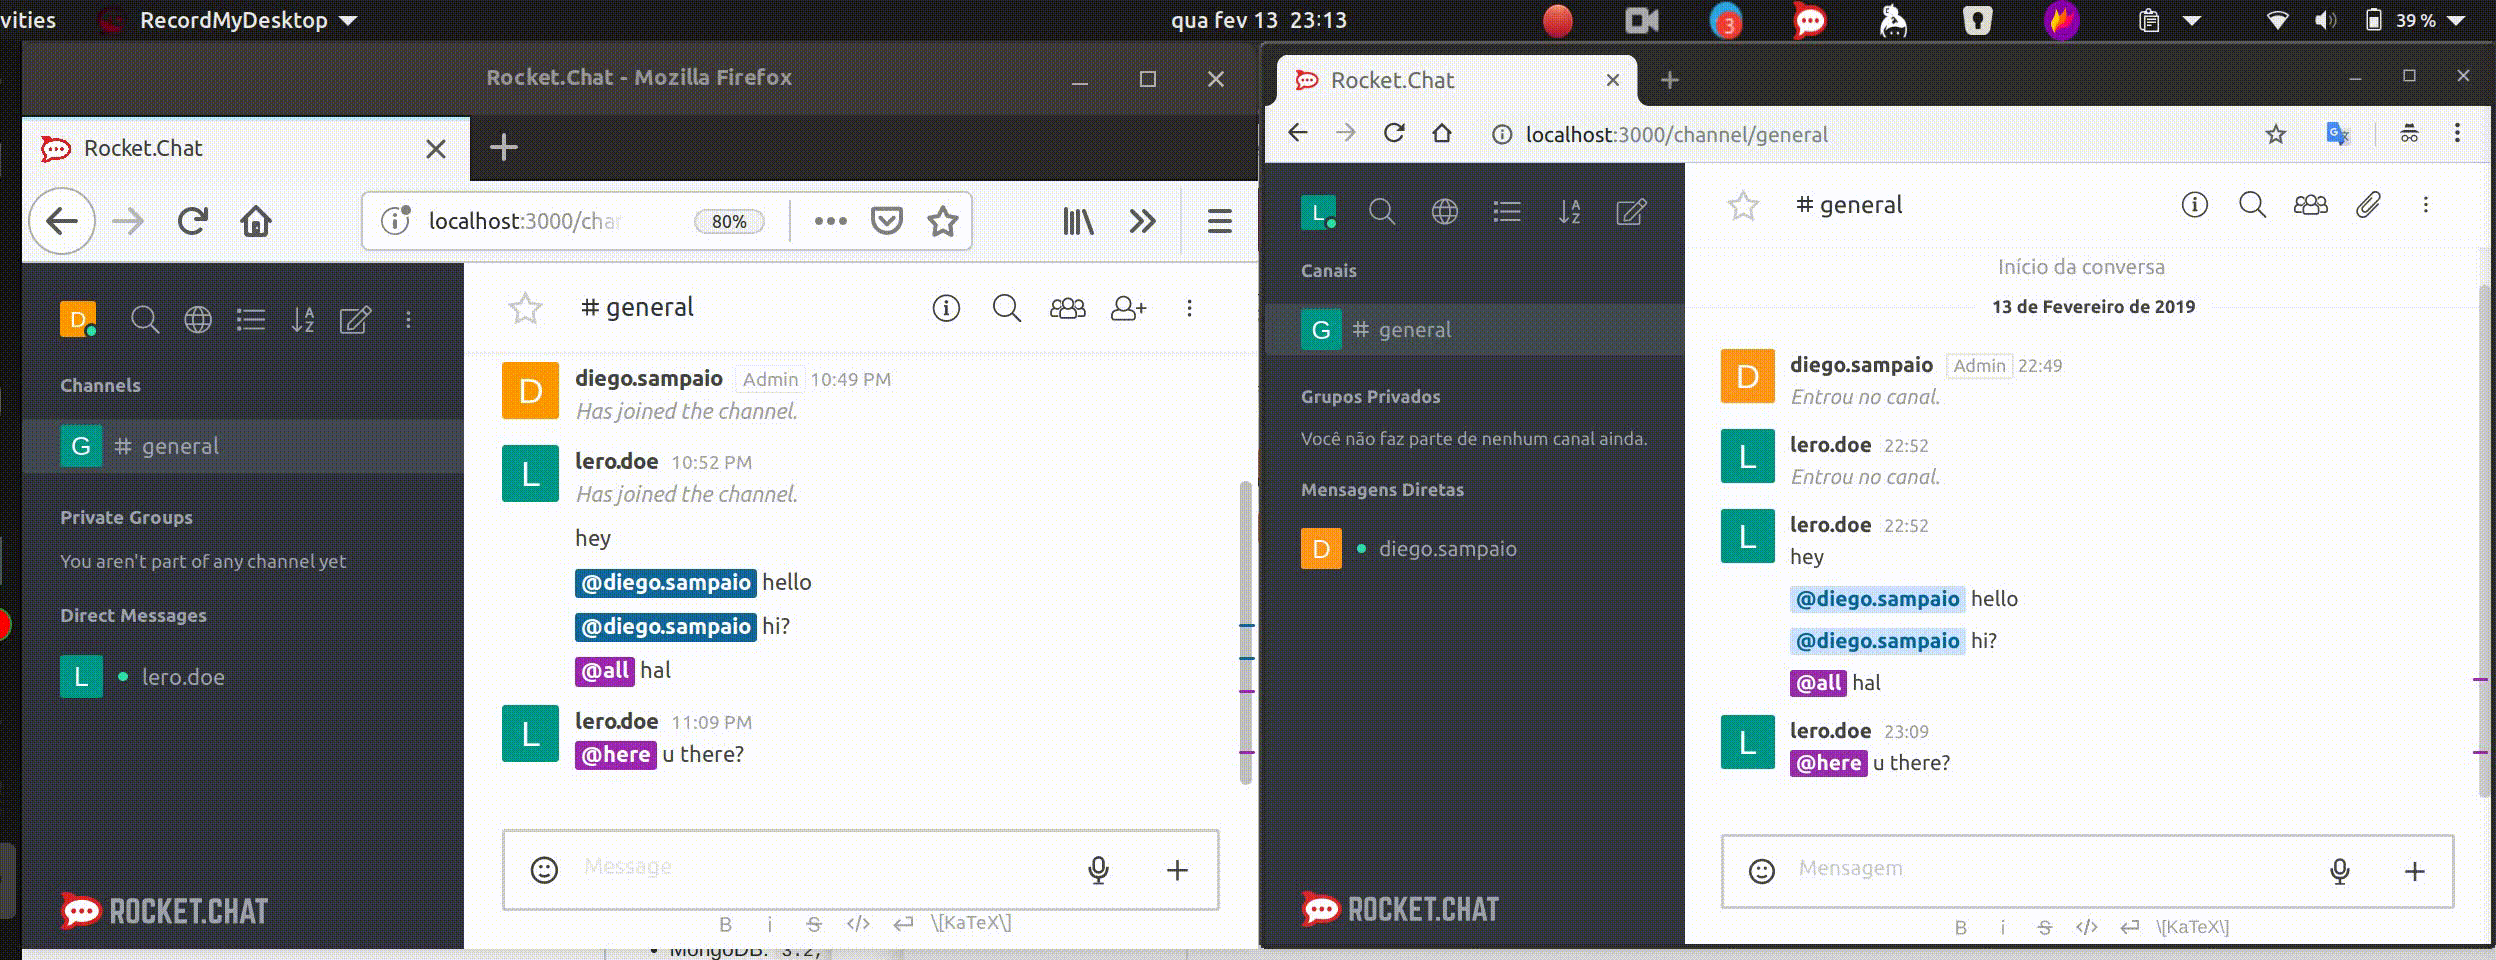2496x960 pixels.
Task: Search messages with the magnifier in Firefox chat header
Action: (1006, 308)
